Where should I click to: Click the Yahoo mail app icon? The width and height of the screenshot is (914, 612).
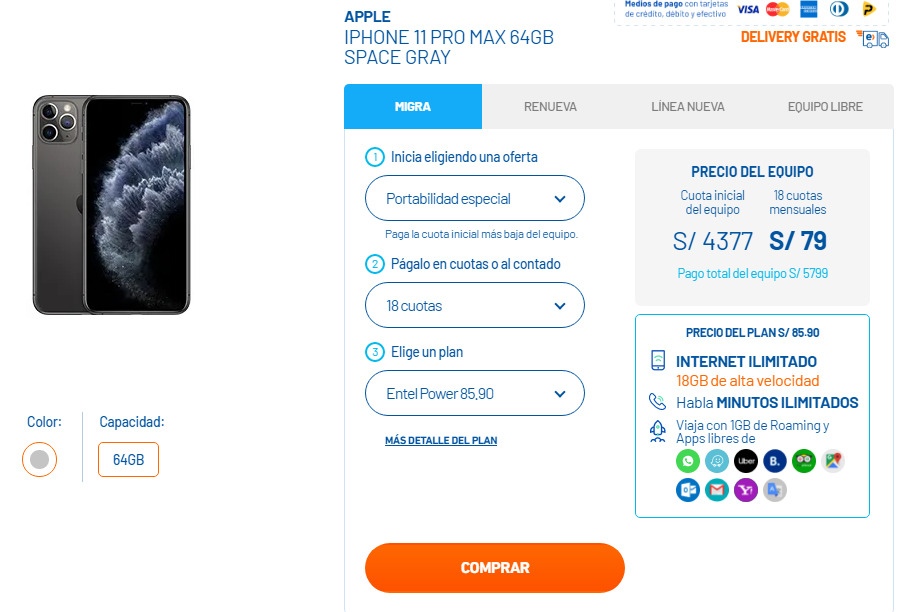pos(746,490)
